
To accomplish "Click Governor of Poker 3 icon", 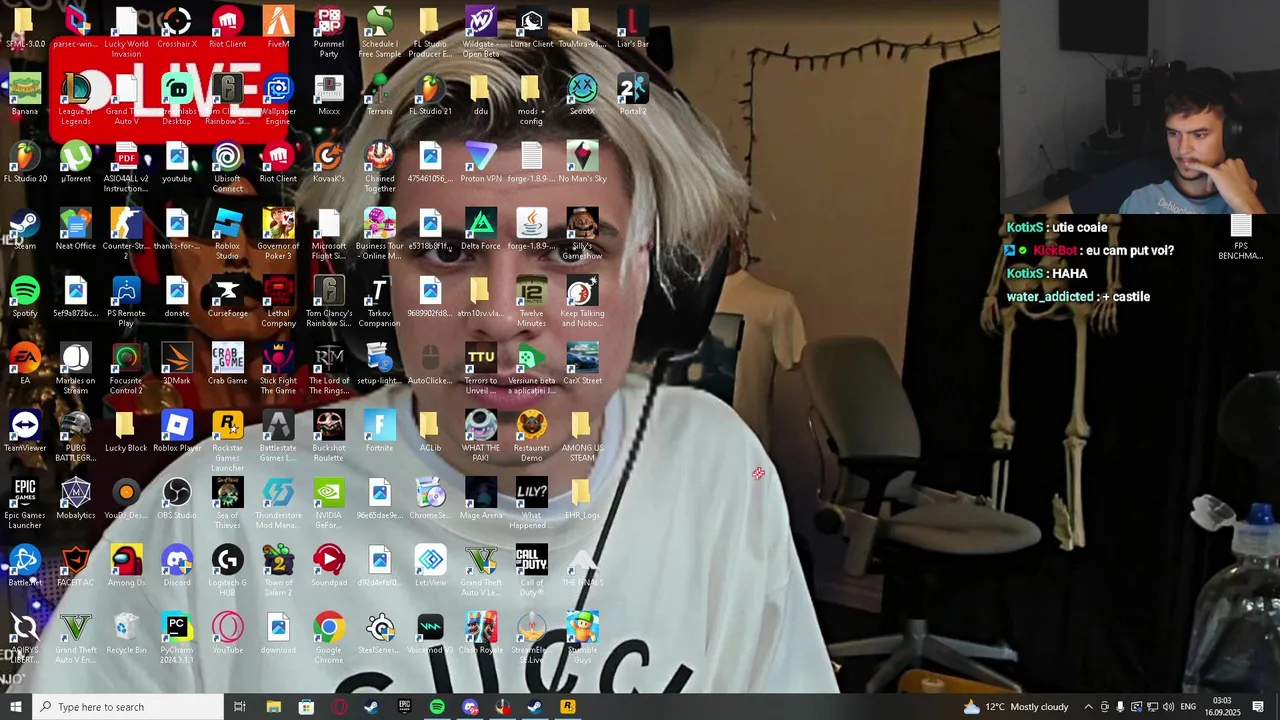I will [x=278, y=234].
